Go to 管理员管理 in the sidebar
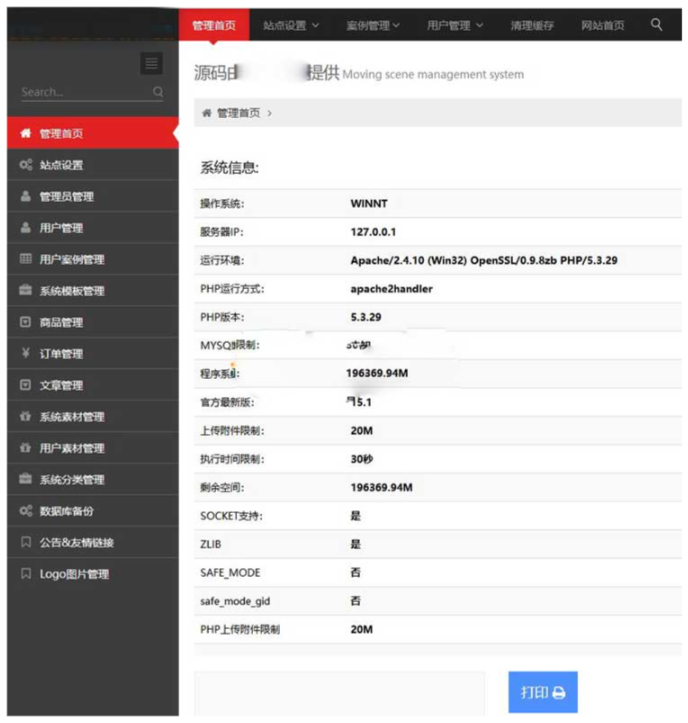688x723 pixels. 67,197
